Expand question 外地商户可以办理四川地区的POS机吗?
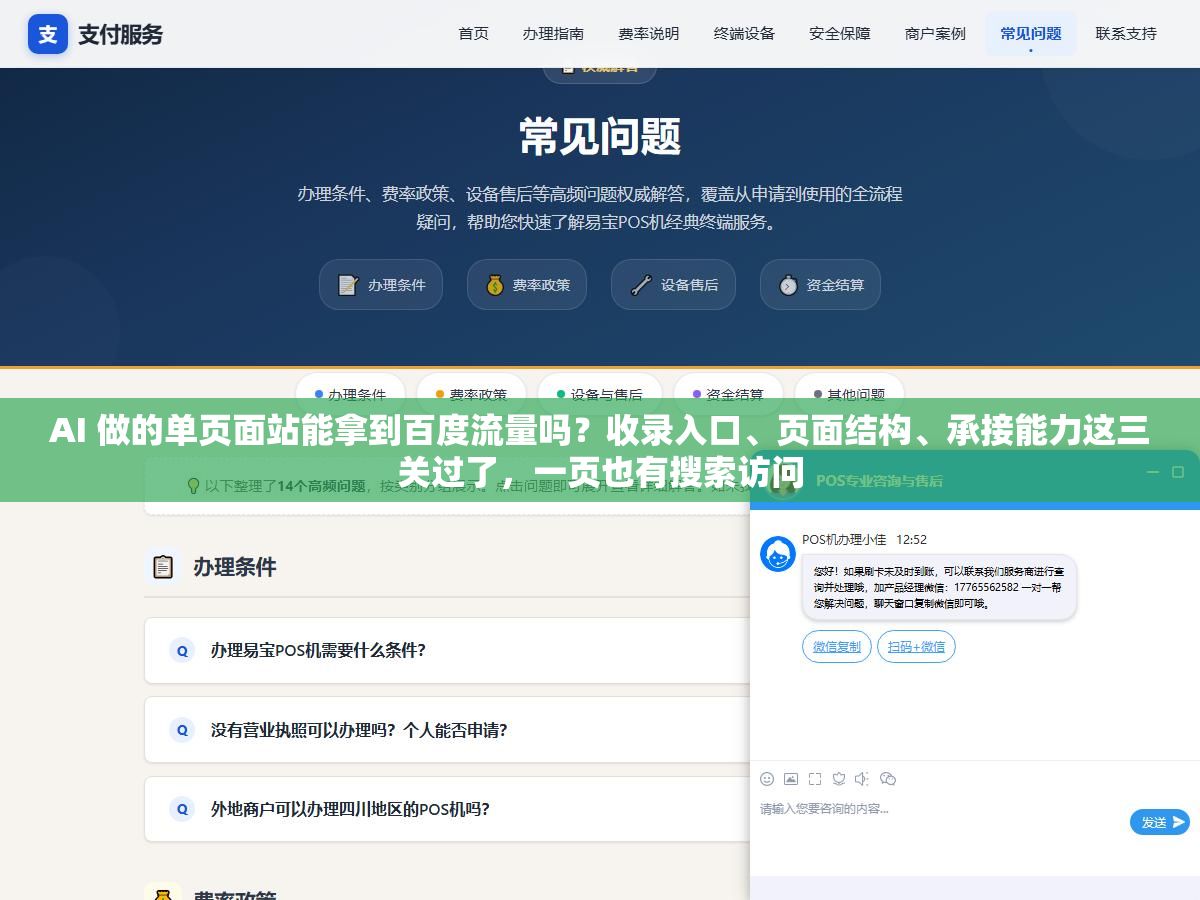 click(447, 809)
